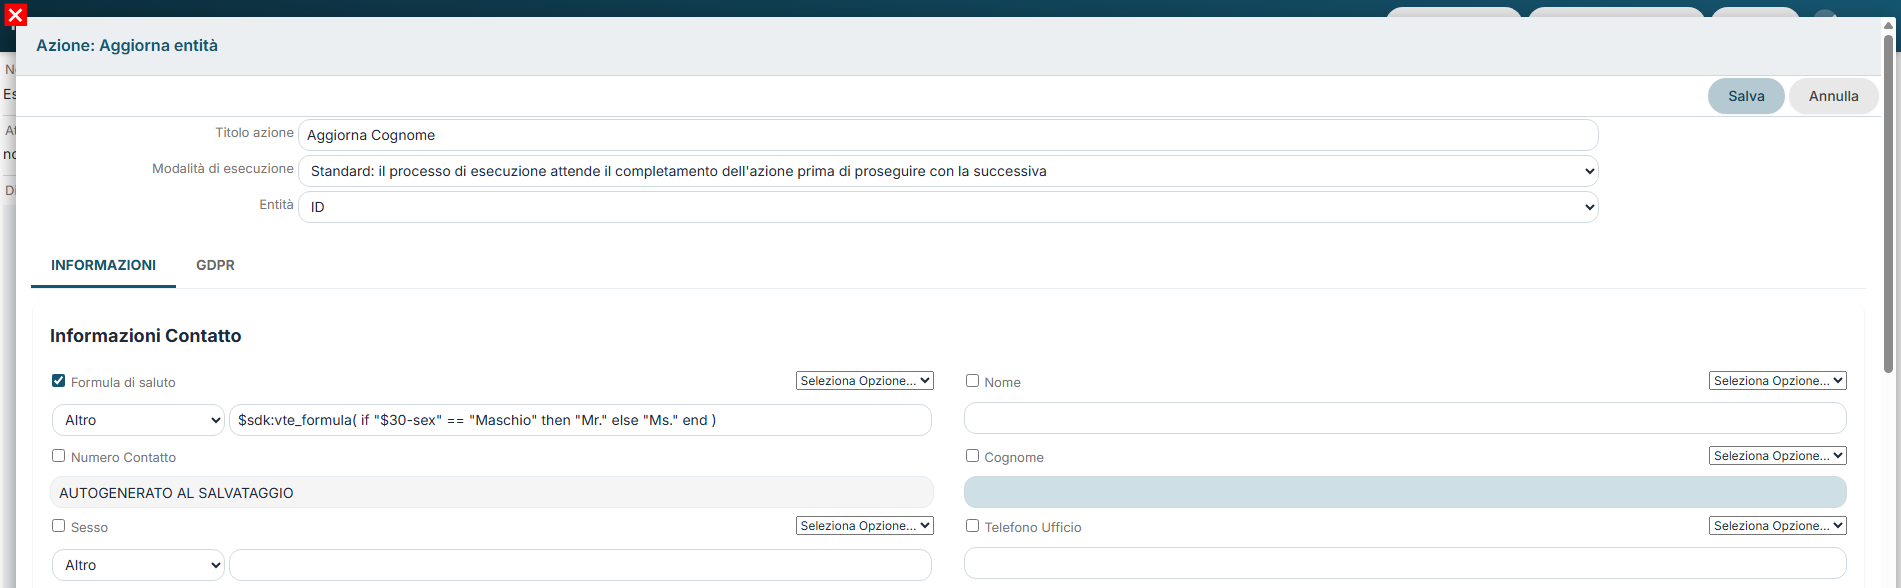The width and height of the screenshot is (1901, 588).
Task: Open Seleziona Opzione for Formula di saluto
Action: click(x=865, y=381)
